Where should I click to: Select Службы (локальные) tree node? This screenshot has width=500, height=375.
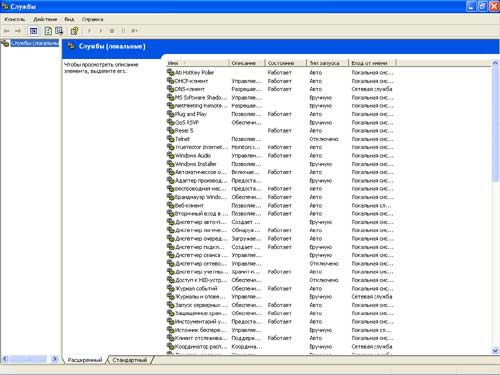tap(34, 43)
